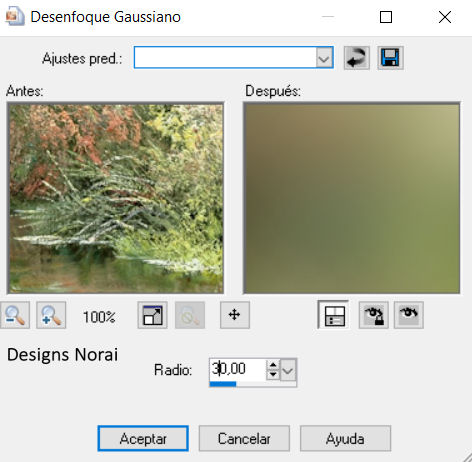Image resolution: width=472 pixels, height=462 pixels.
Task: Click the Antes preview image
Action: tap(115, 198)
